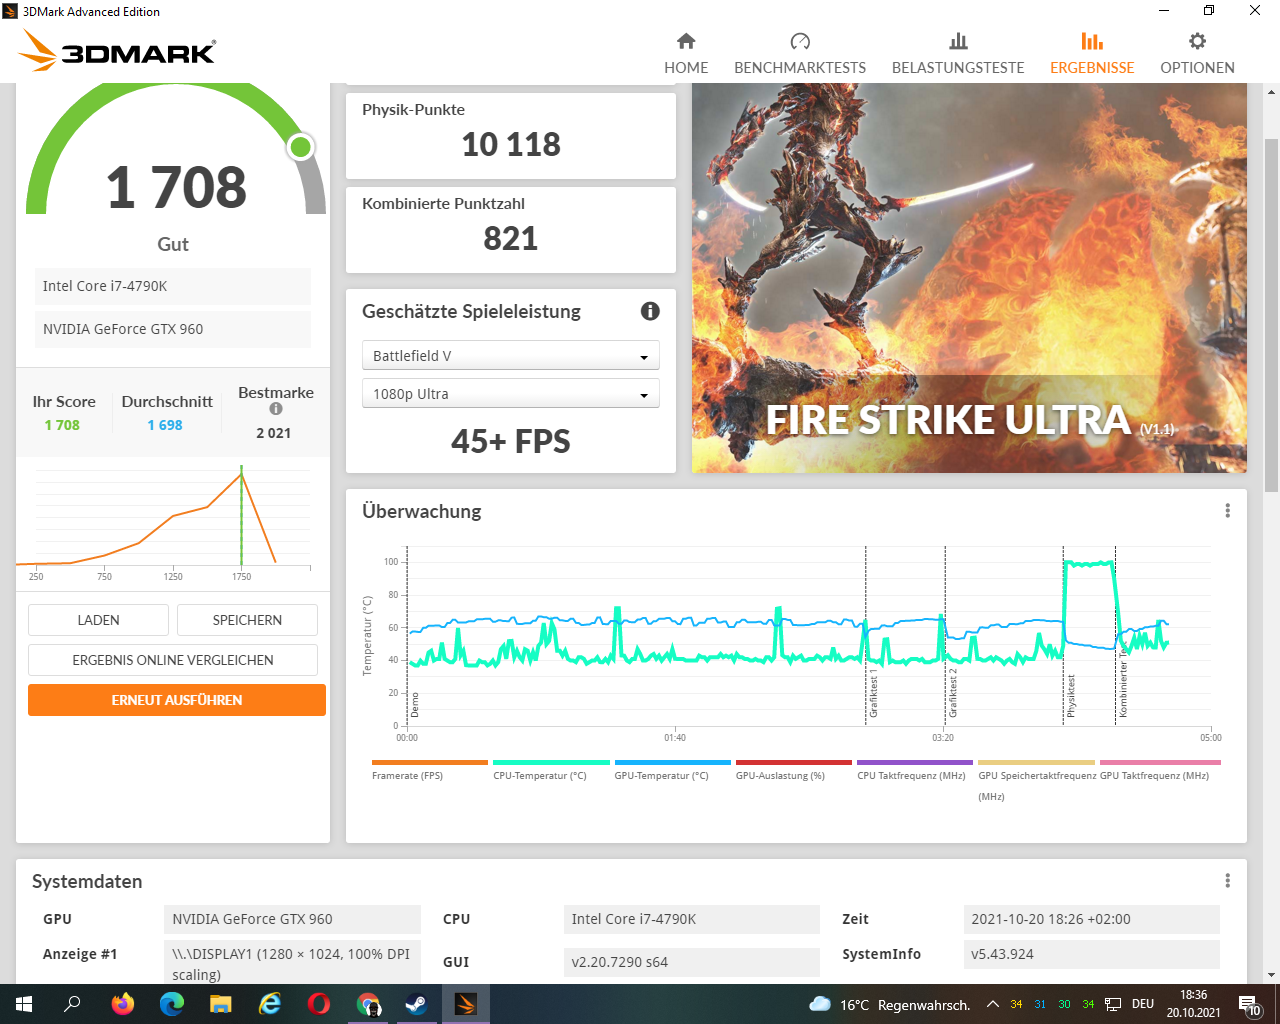The image size is (1280, 1024).
Task: Click the Bestmarke info icon
Action: coord(276,408)
